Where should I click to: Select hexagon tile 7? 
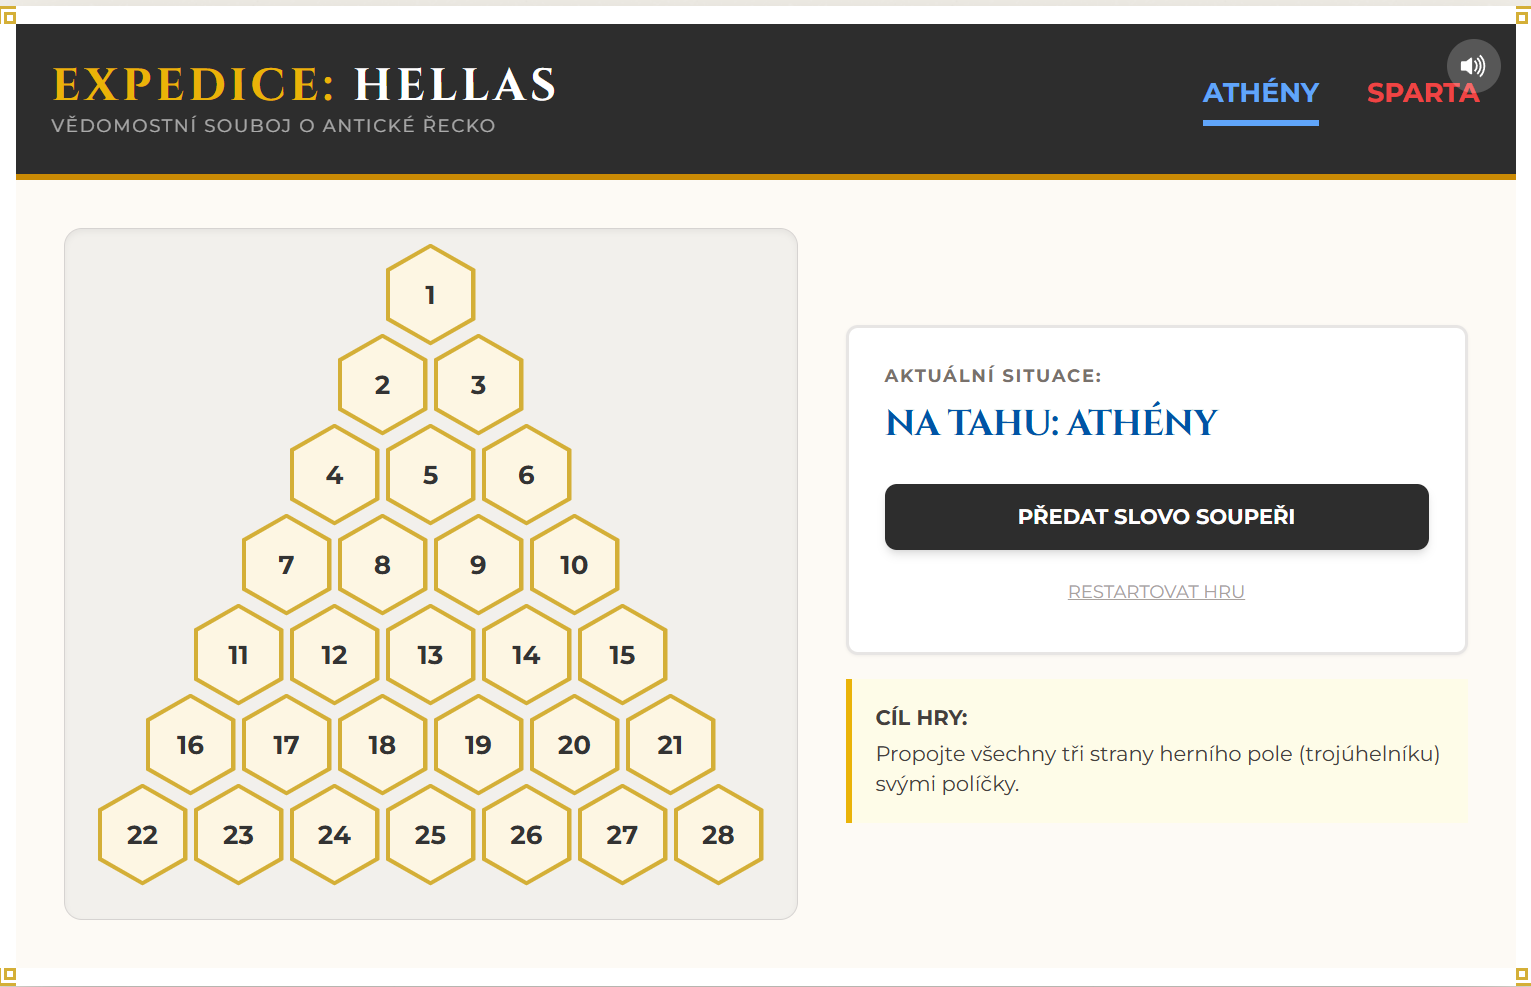point(286,565)
